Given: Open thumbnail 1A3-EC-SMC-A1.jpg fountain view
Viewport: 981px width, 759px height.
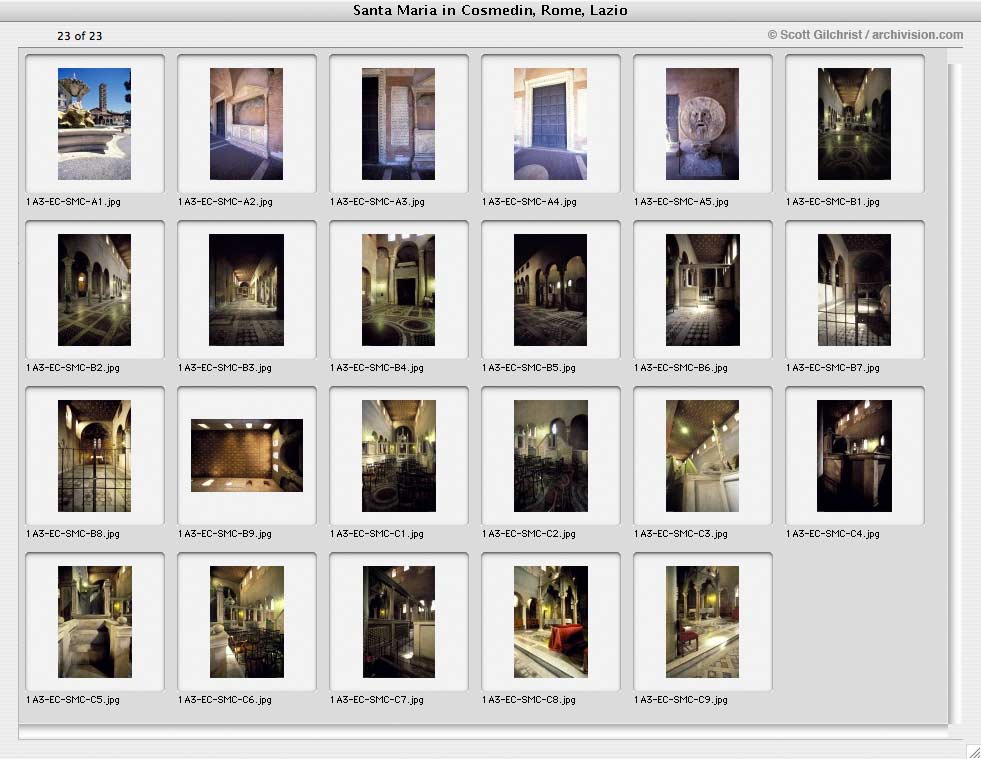Looking at the screenshot, I should coord(94,124).
